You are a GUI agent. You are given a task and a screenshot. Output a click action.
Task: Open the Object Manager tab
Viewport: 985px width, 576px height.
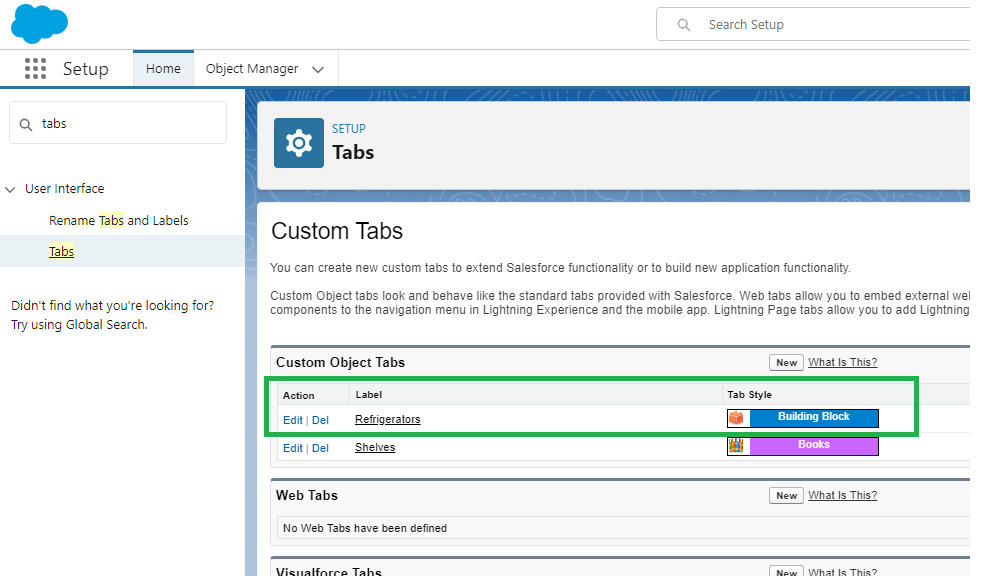[x=252, y=69]
